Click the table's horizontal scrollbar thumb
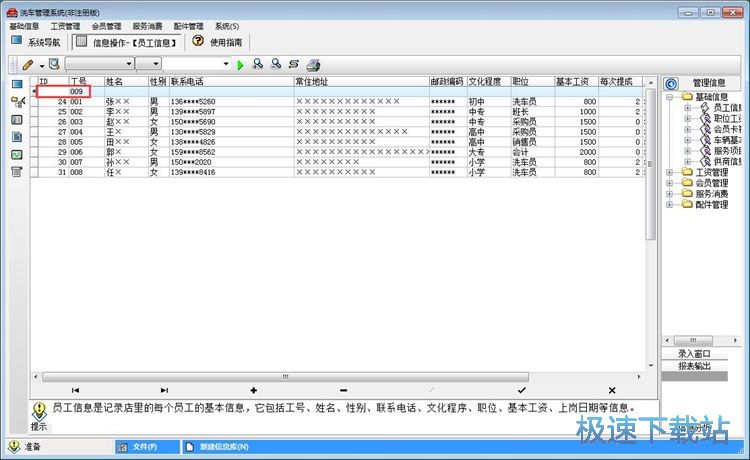This screenshot has height=460, width=750. click(x=285, y=377)
